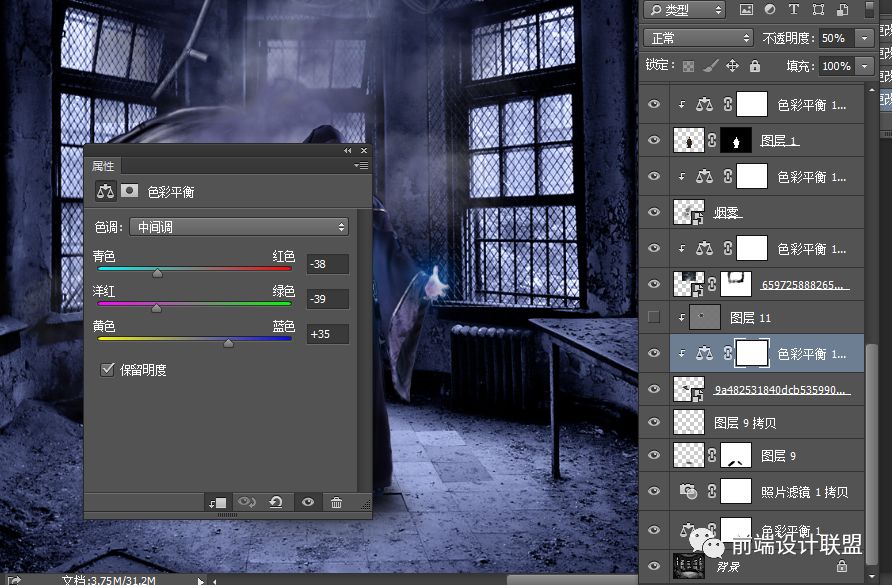Screen dimensions: 892x585
Task: Hide the 图层 9 拷贝 layer
Action: (x=654, y=422)
